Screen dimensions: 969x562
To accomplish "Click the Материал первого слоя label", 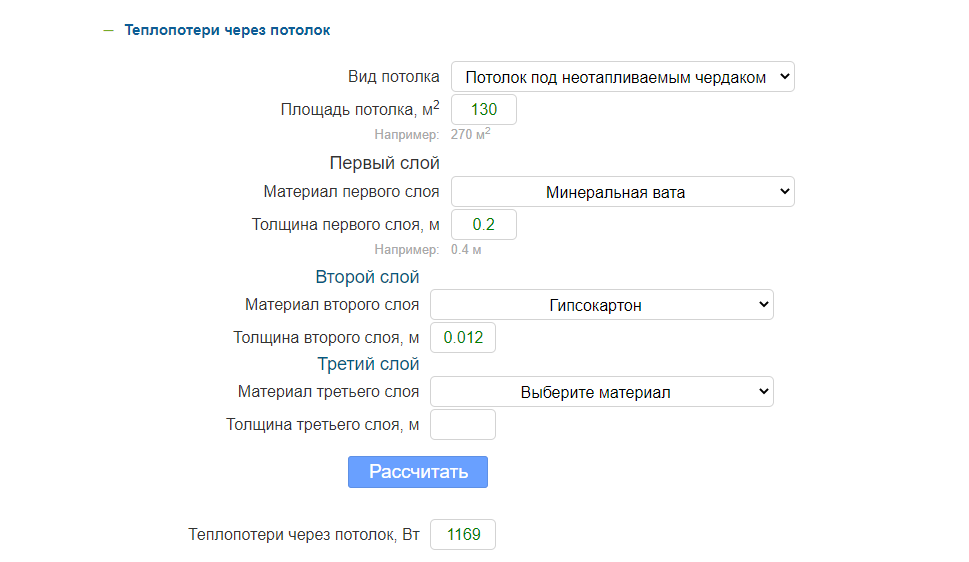I will (351, 192).
